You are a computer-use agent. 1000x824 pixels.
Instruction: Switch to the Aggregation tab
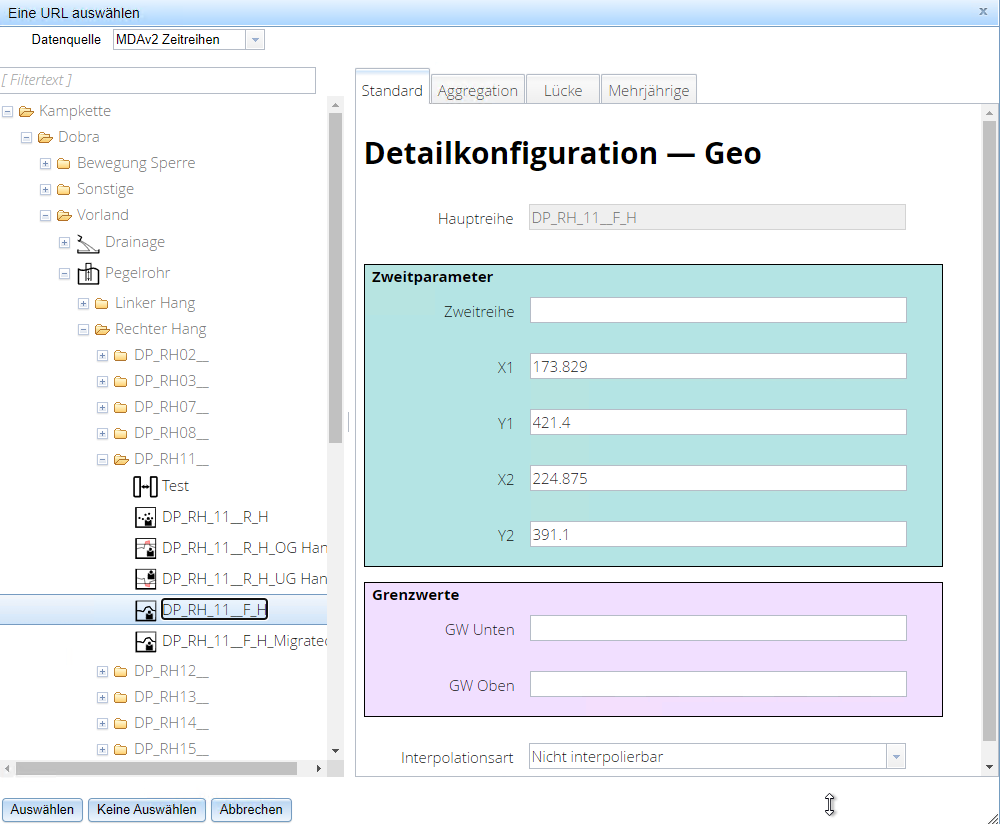tap(477, 90)
